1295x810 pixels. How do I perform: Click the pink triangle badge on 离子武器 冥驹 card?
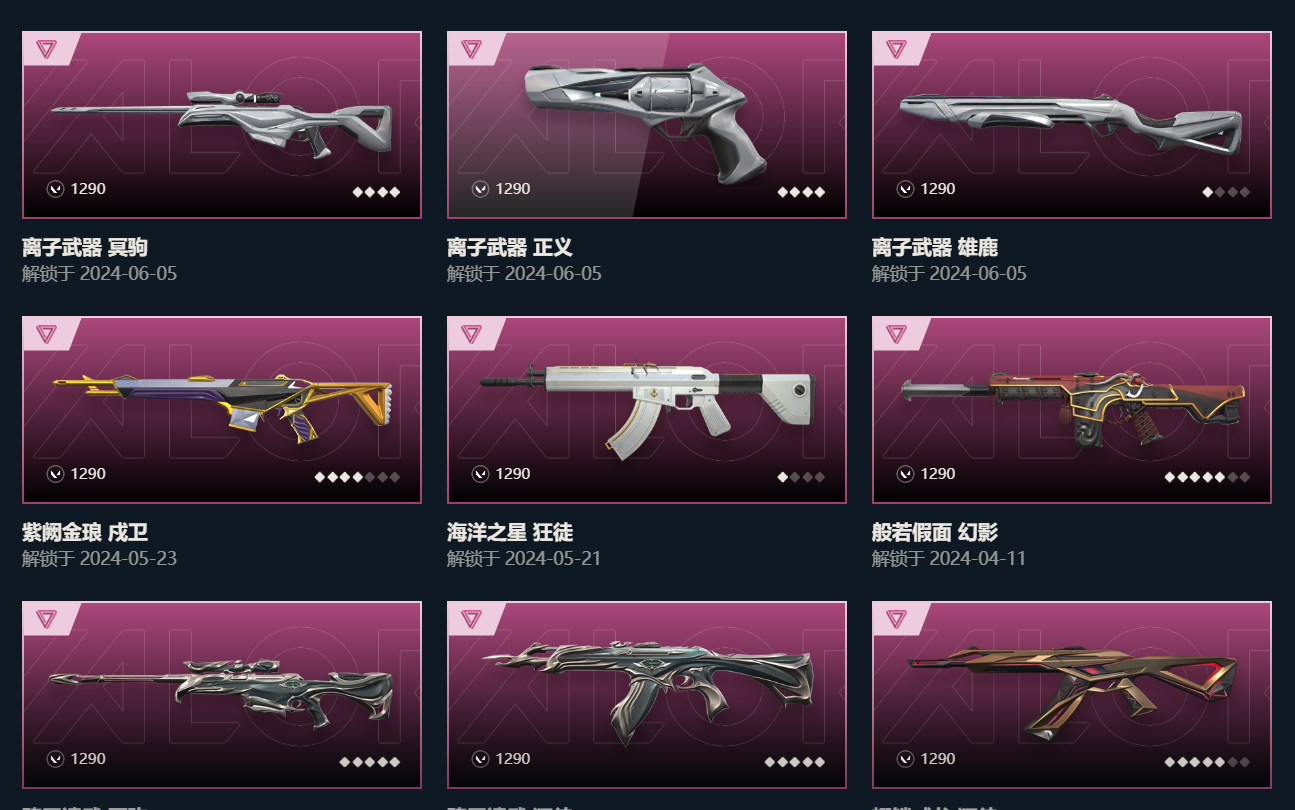point(46,48)
